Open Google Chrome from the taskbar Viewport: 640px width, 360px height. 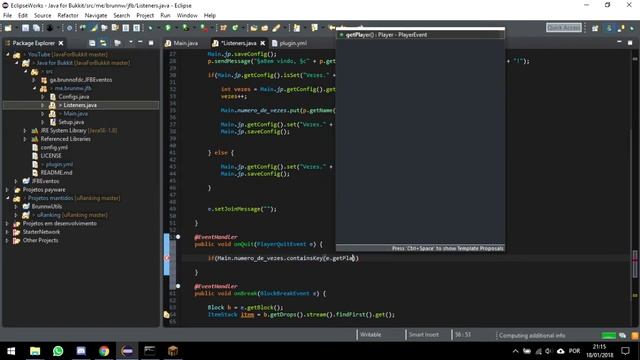click(x=104, y=351)
